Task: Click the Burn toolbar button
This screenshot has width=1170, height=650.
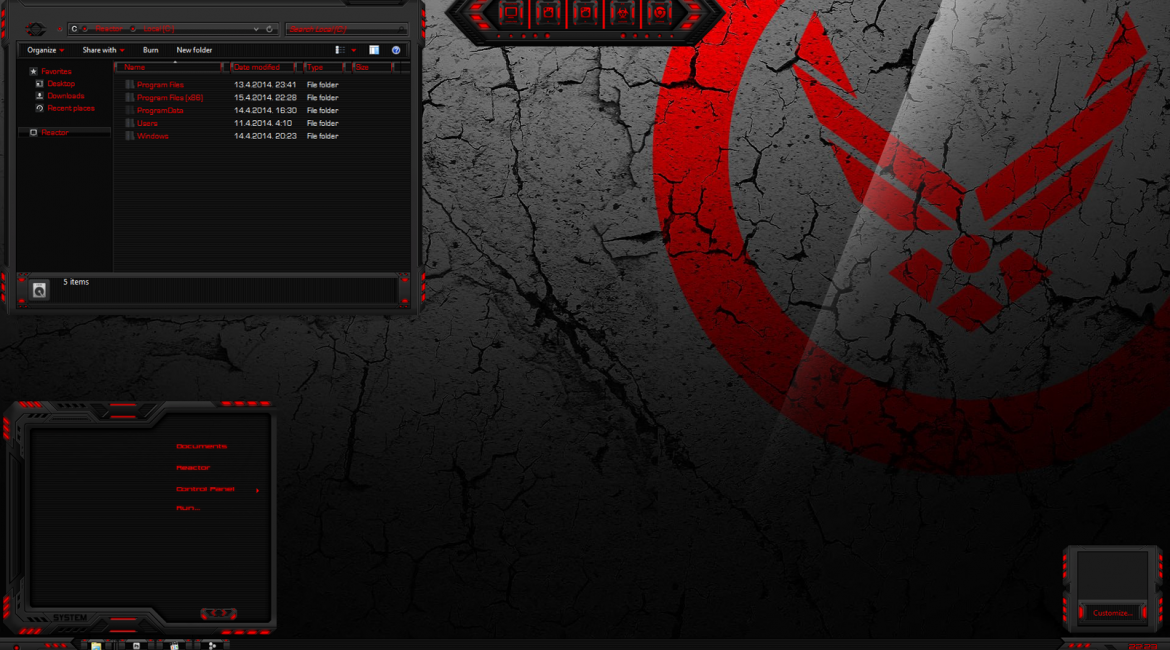Action: 151,50
